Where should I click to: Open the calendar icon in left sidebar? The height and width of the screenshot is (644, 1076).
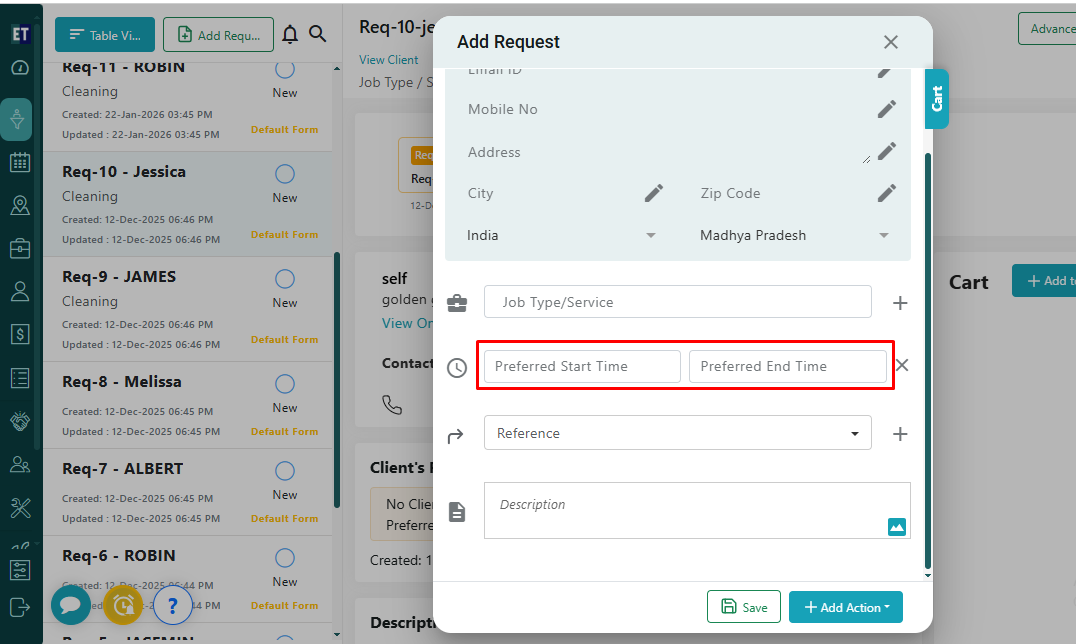(20, 162)
